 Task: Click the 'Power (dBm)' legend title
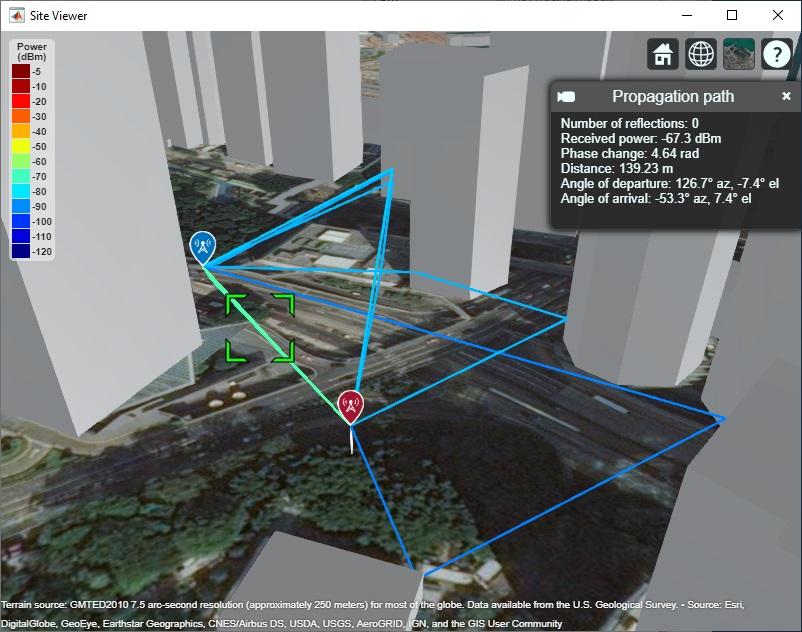[32, 52]
